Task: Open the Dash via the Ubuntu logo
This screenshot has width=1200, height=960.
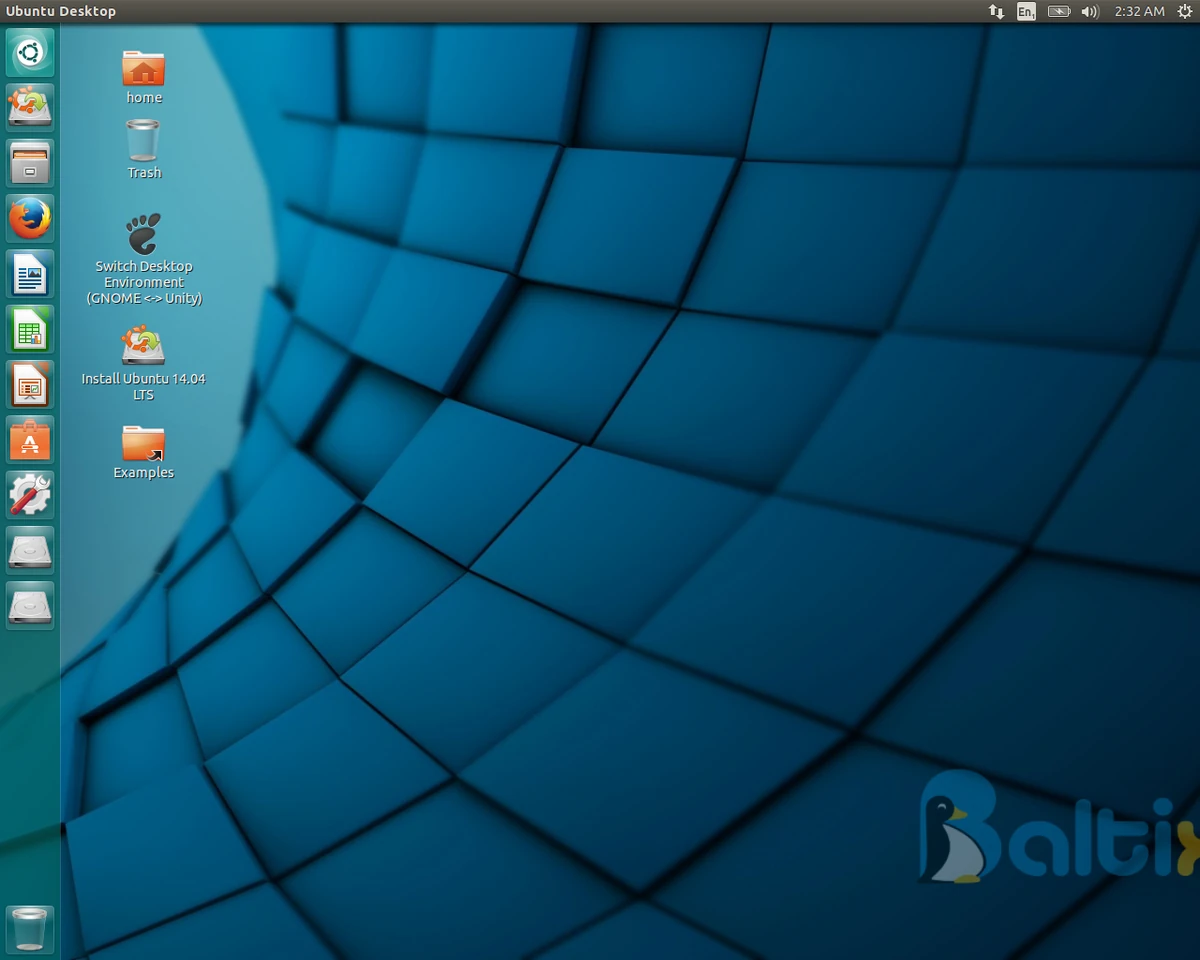Action: coord(30,52)
